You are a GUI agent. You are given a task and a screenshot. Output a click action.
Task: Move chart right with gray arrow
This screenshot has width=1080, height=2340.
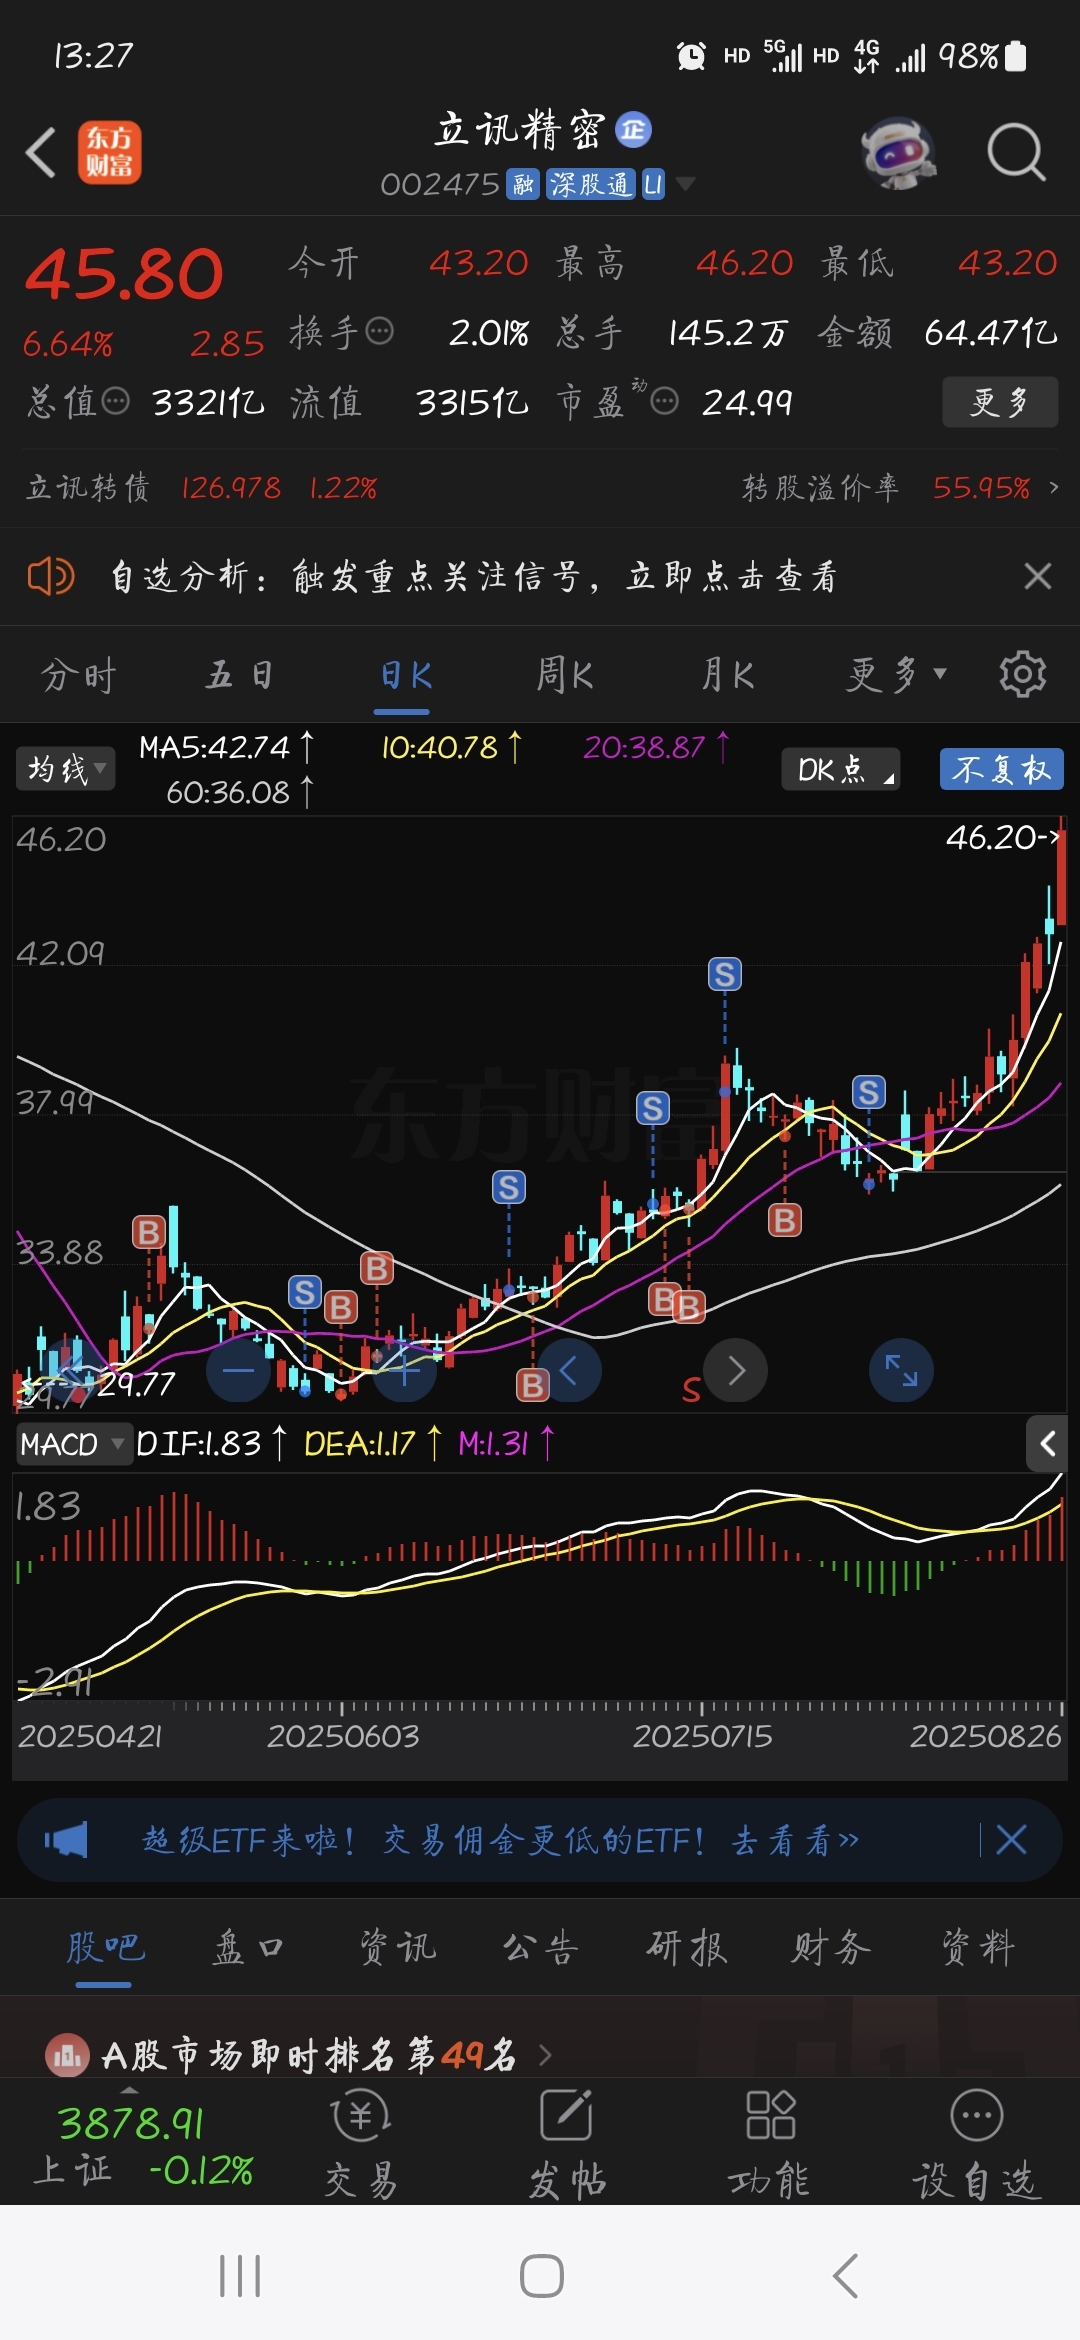click(x=736, y=1370)
